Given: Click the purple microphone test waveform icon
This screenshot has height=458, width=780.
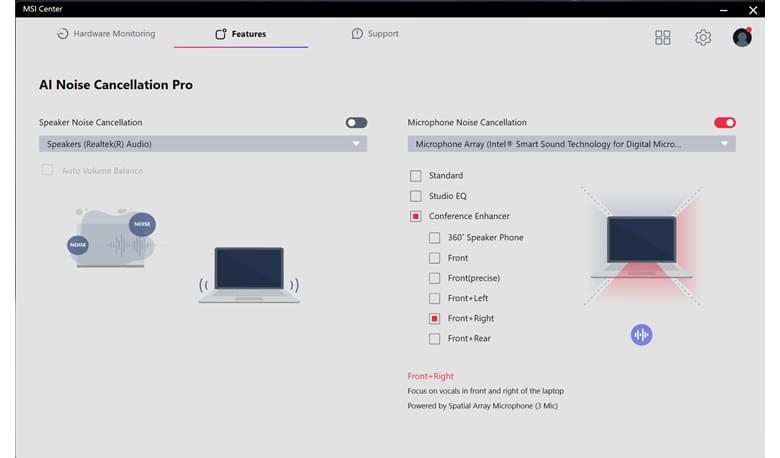Looking at the screenshot, I should click(641, 335).
